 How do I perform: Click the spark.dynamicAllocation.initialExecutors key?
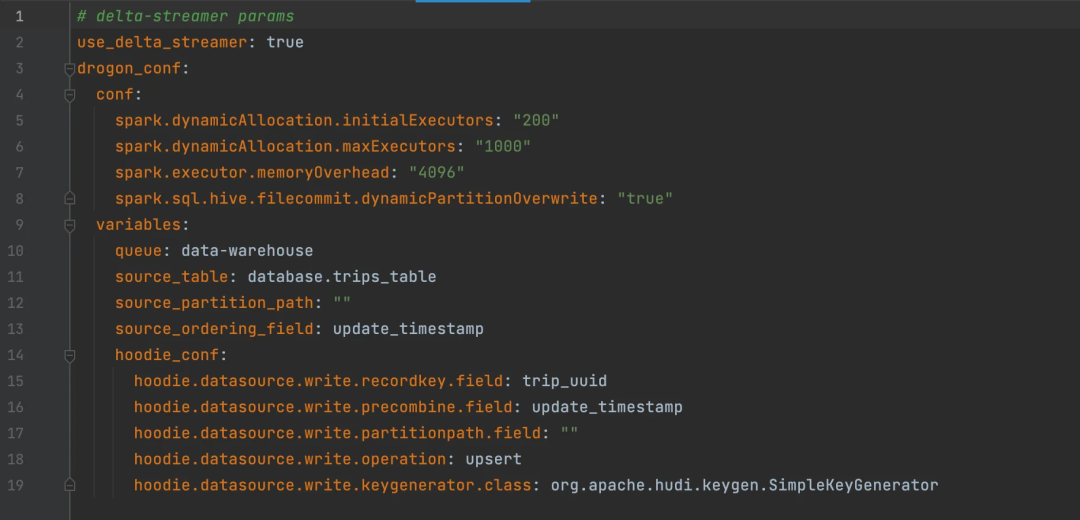[x=304, y=121]
